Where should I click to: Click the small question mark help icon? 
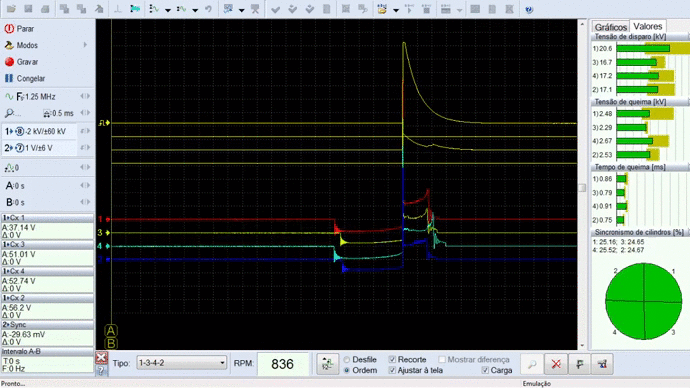pyautogui.click(x=101, y=370)
